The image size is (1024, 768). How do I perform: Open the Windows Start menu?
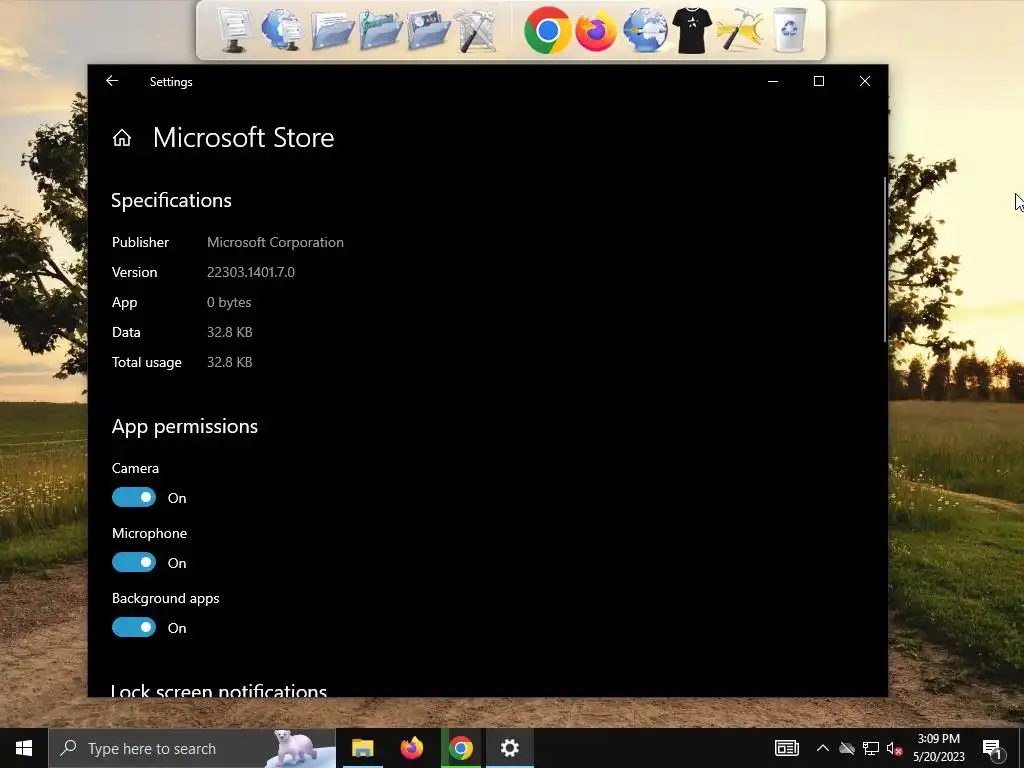click(24, 748)
